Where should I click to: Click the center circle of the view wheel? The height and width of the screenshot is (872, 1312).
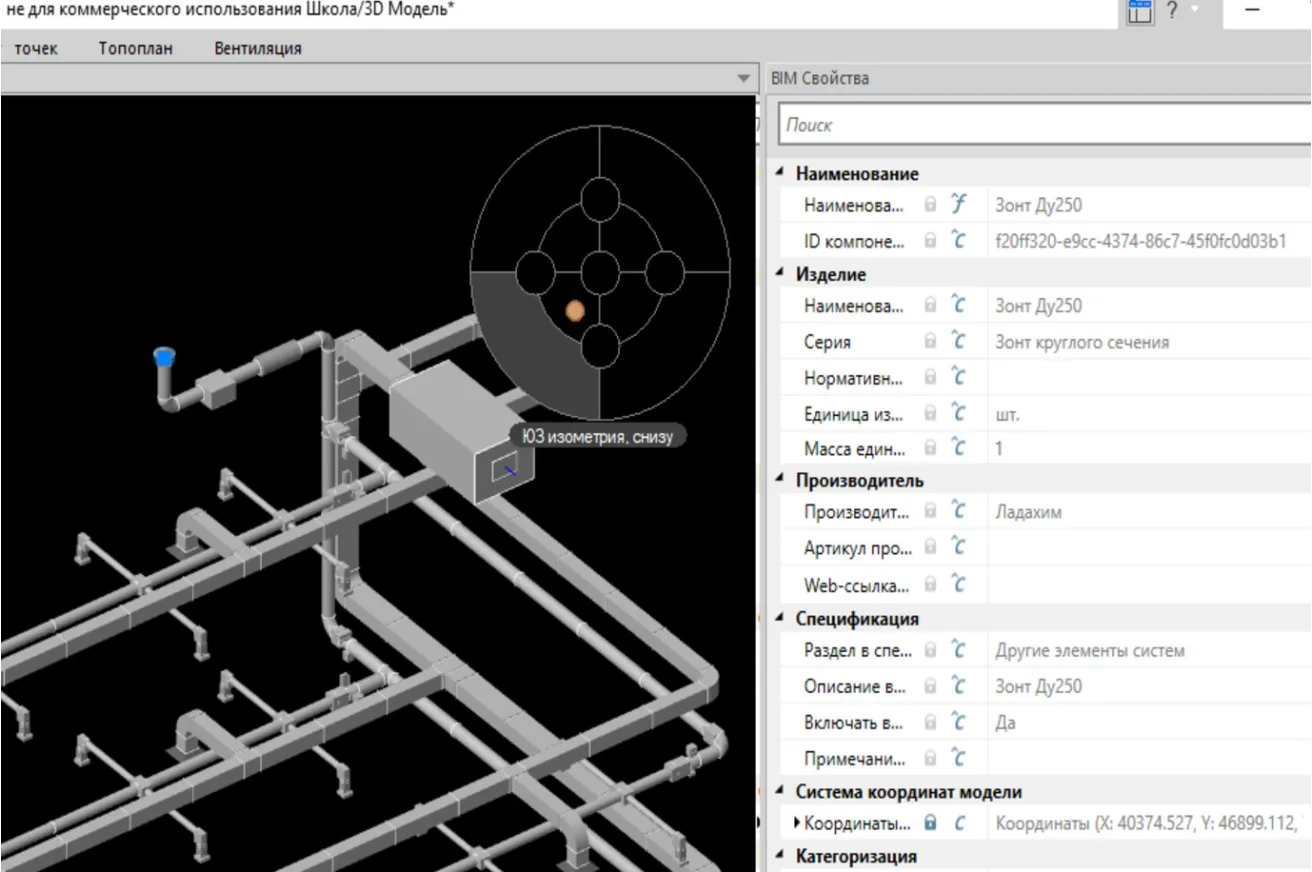tap(600, 272)
